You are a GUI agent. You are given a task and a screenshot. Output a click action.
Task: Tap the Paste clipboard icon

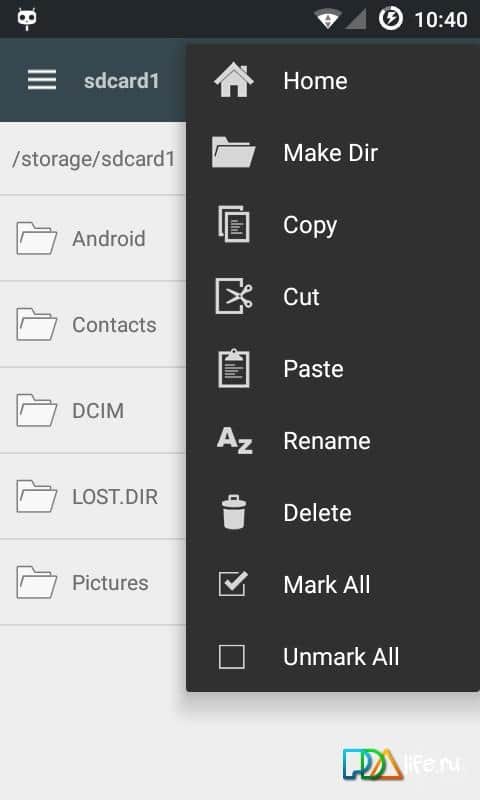pos(234,368)
